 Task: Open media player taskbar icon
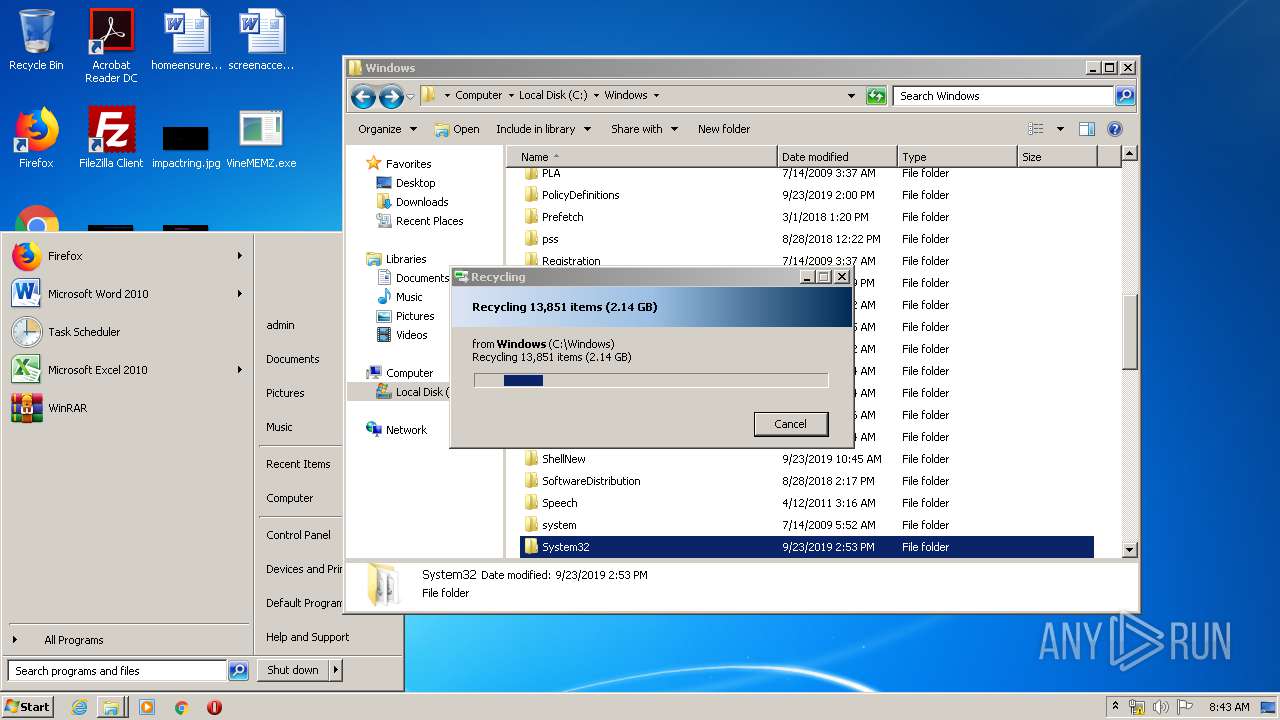tap(147, 707)
